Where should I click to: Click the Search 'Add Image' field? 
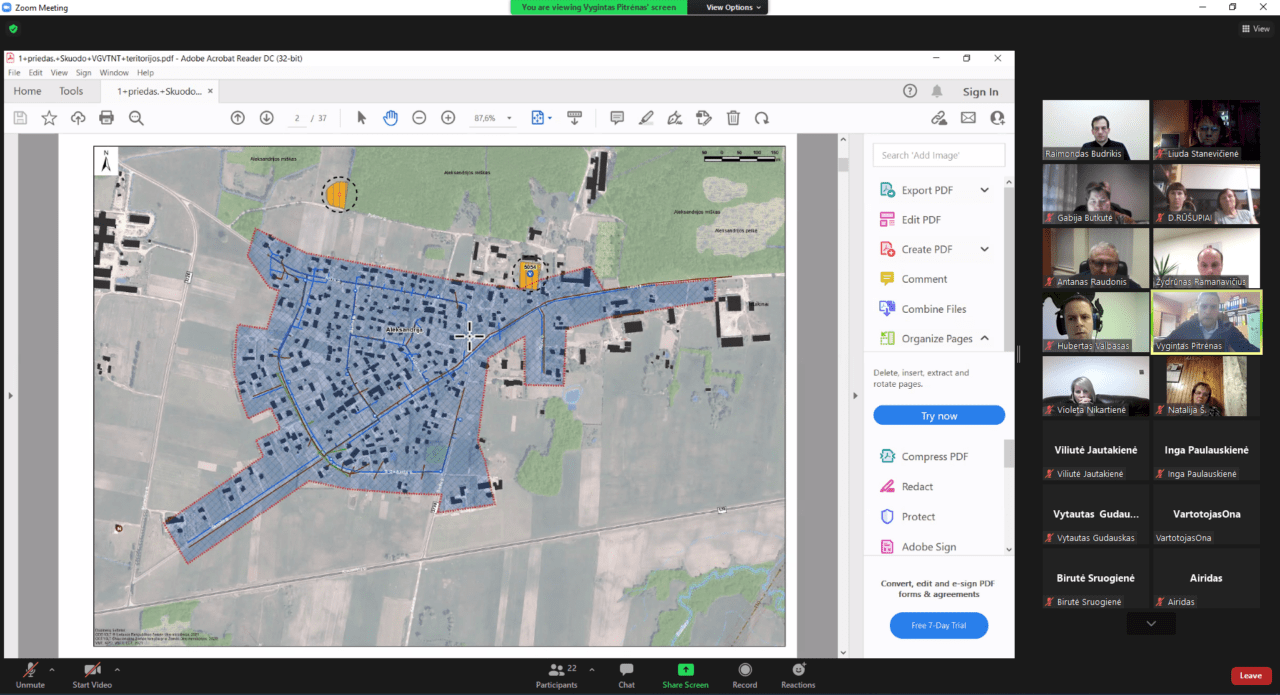click(938, 155)
